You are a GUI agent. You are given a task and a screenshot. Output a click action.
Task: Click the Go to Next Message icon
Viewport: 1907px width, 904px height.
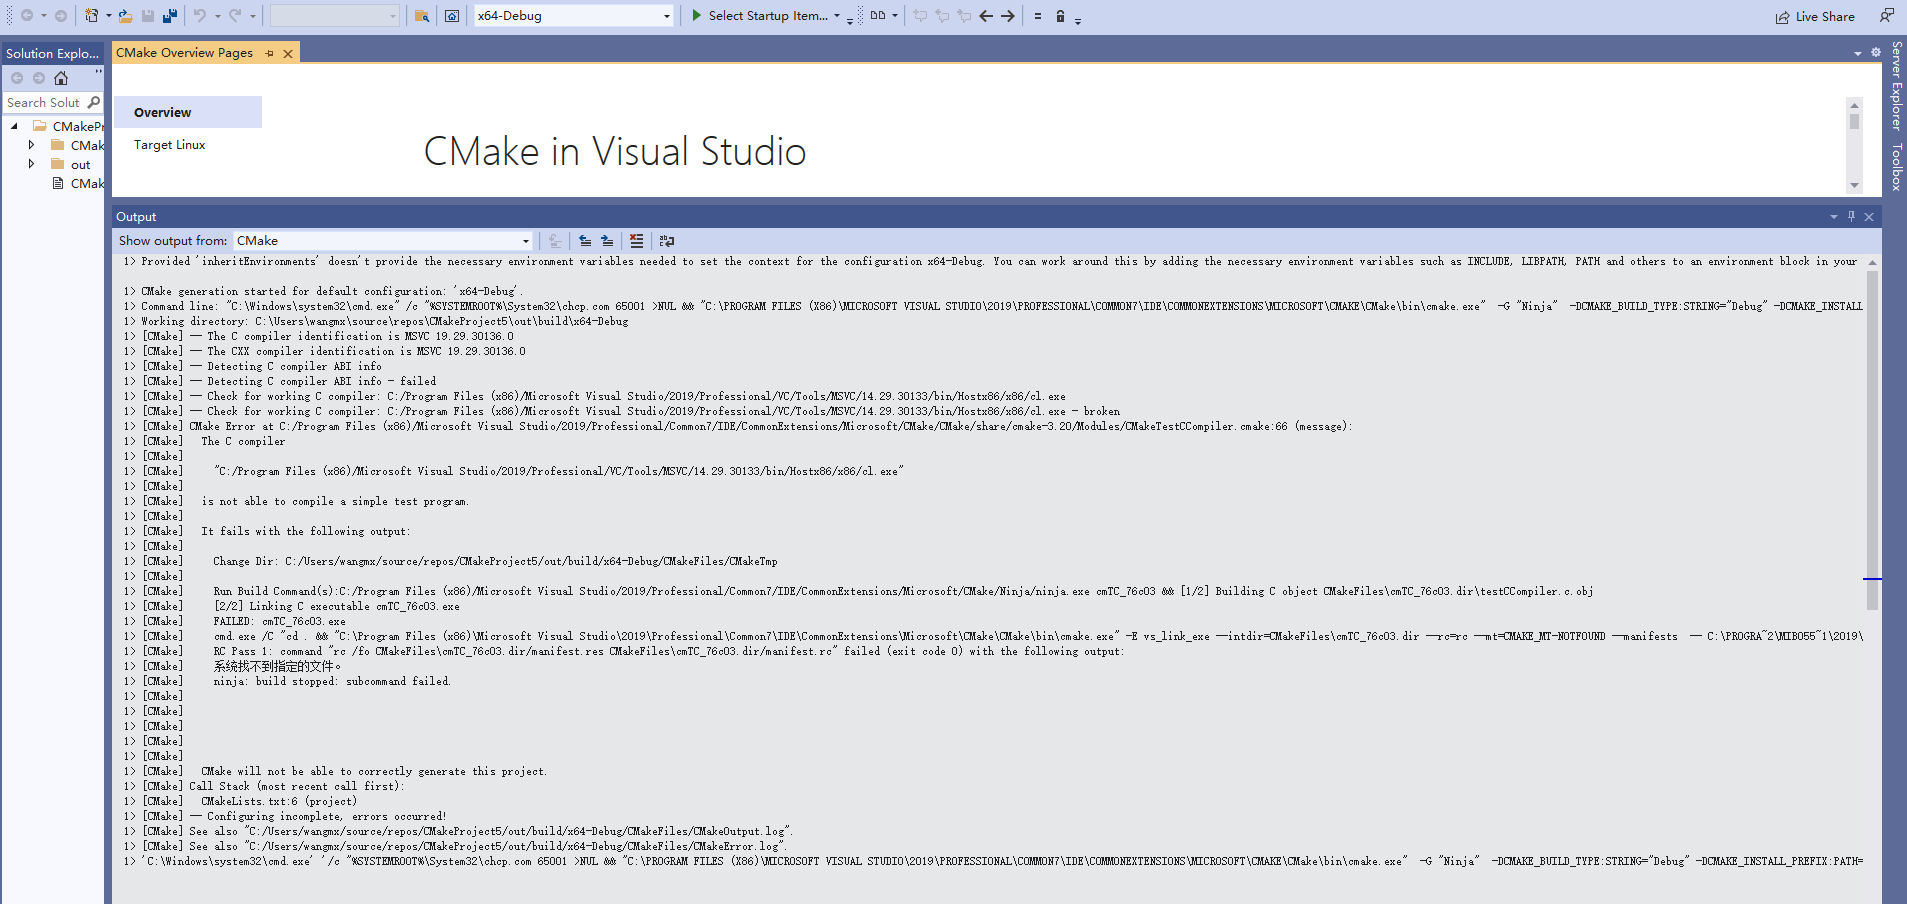click(607, 241)
